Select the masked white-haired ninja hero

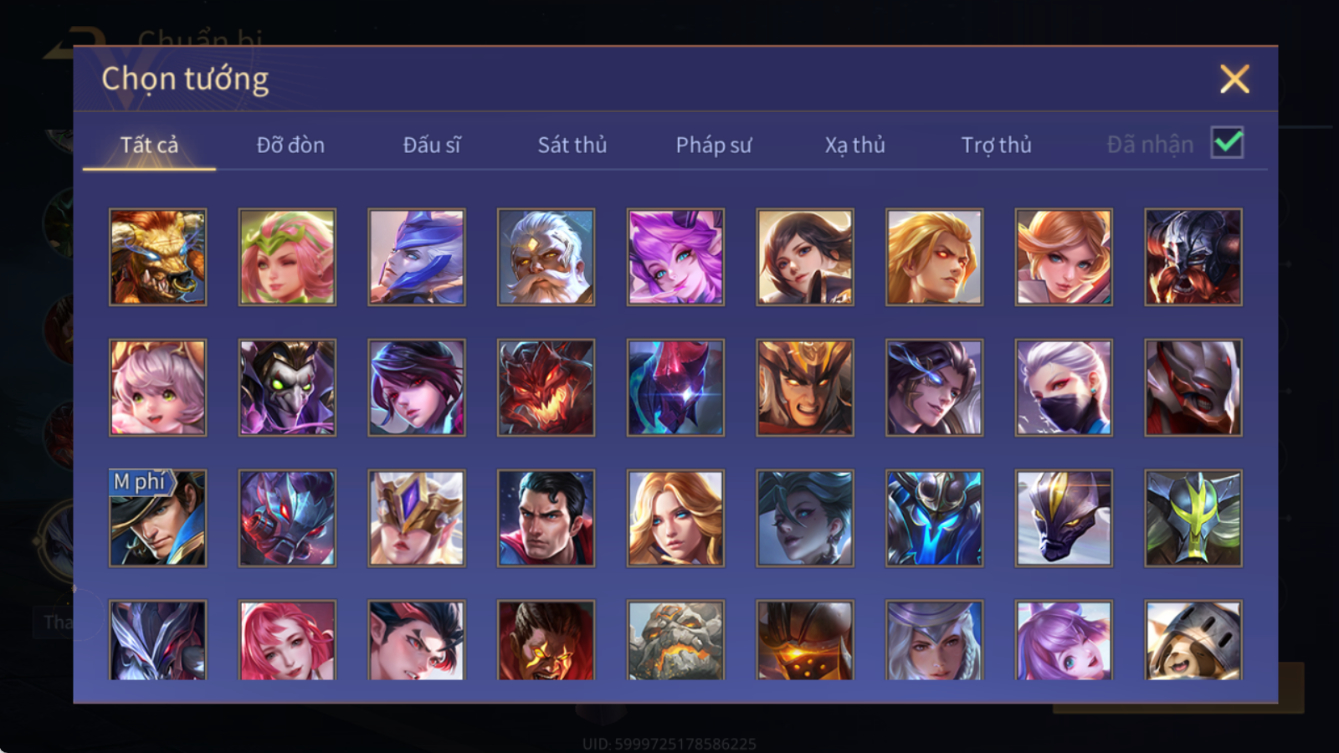coord(1064,387)
